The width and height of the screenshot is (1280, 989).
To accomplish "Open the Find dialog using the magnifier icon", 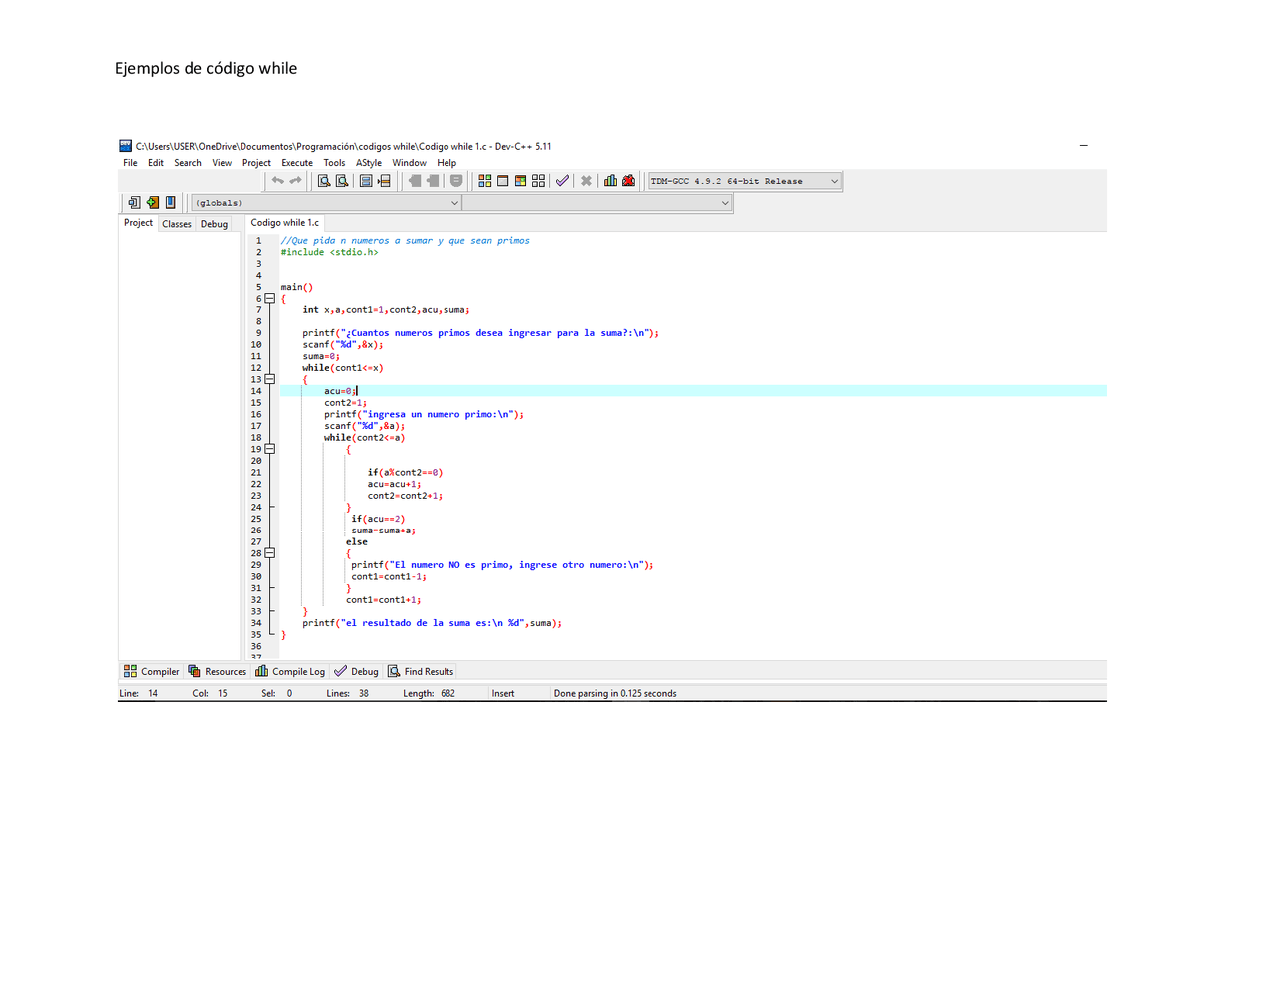I will click(321, 181).
